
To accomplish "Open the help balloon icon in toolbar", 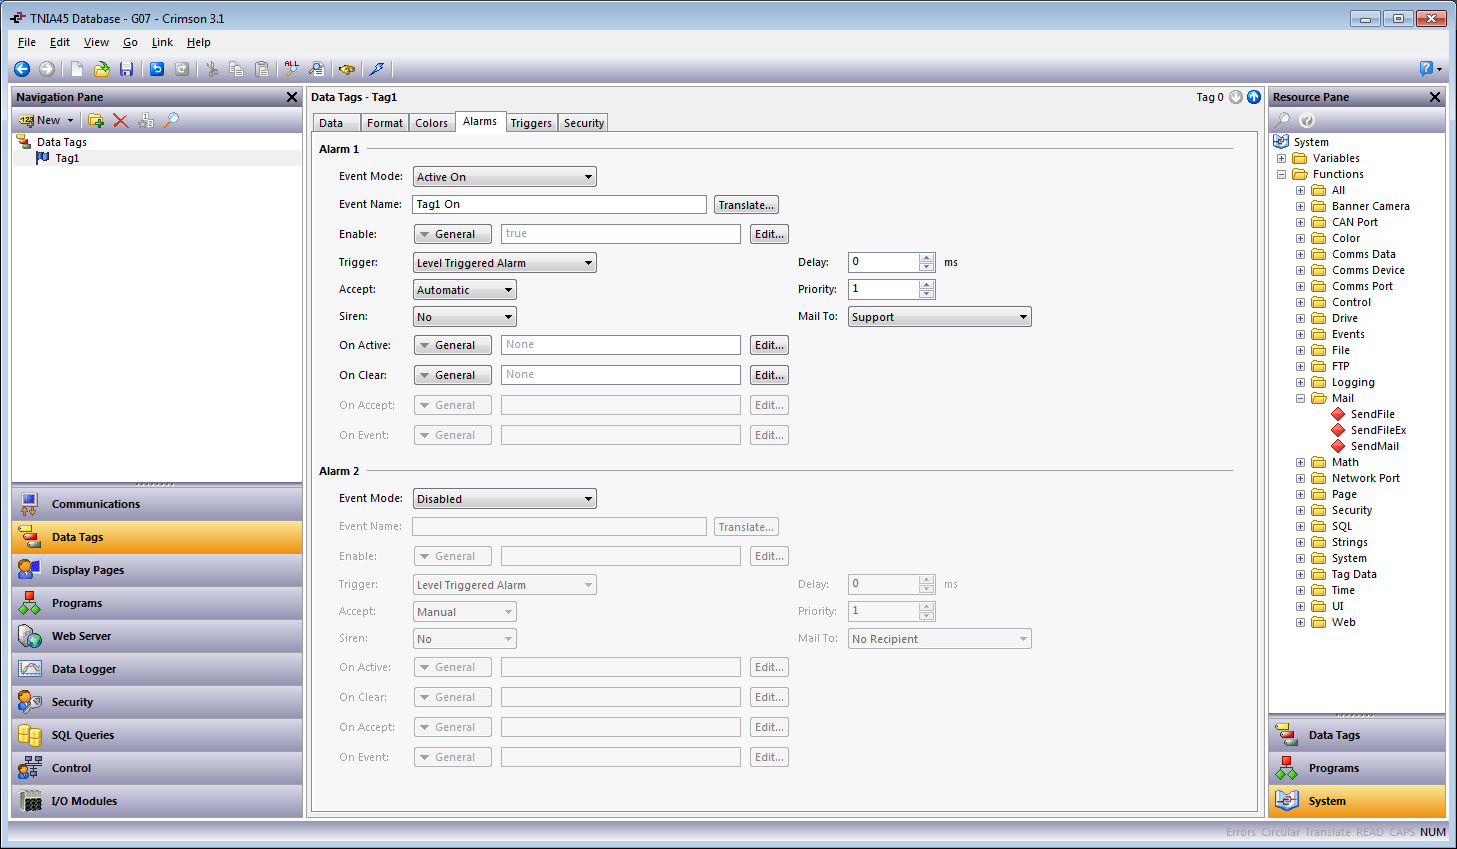I will click(x=1426, y=68).
